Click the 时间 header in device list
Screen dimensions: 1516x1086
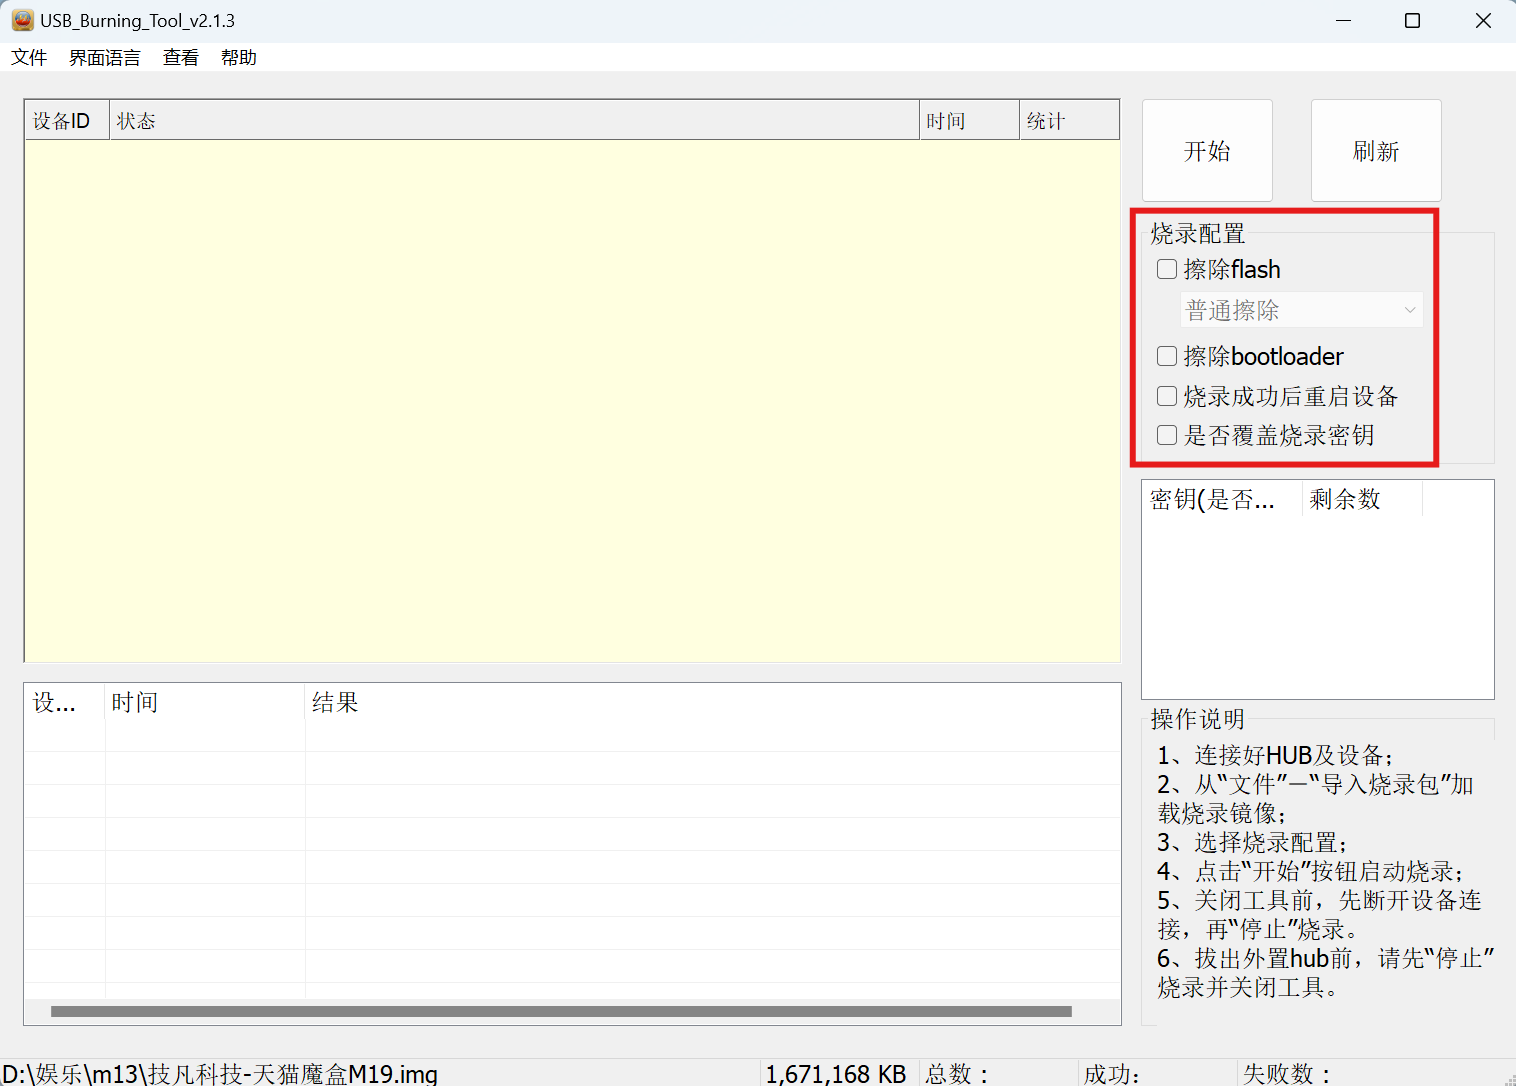tap(969, 121)
